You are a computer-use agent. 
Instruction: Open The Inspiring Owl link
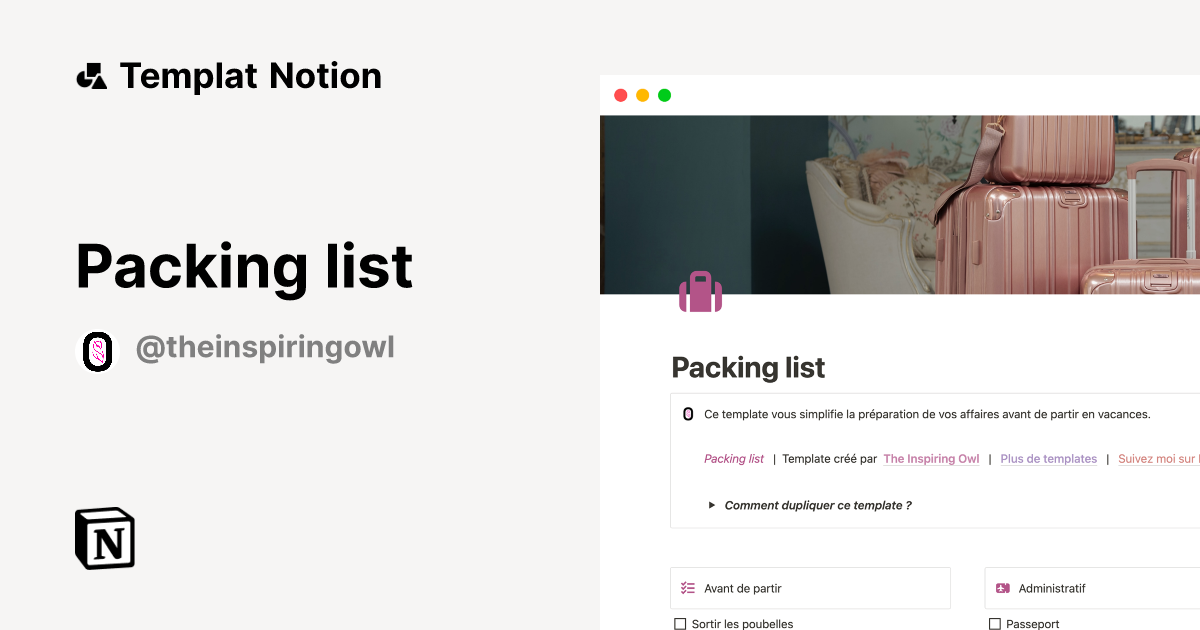[x=931, y=458]
